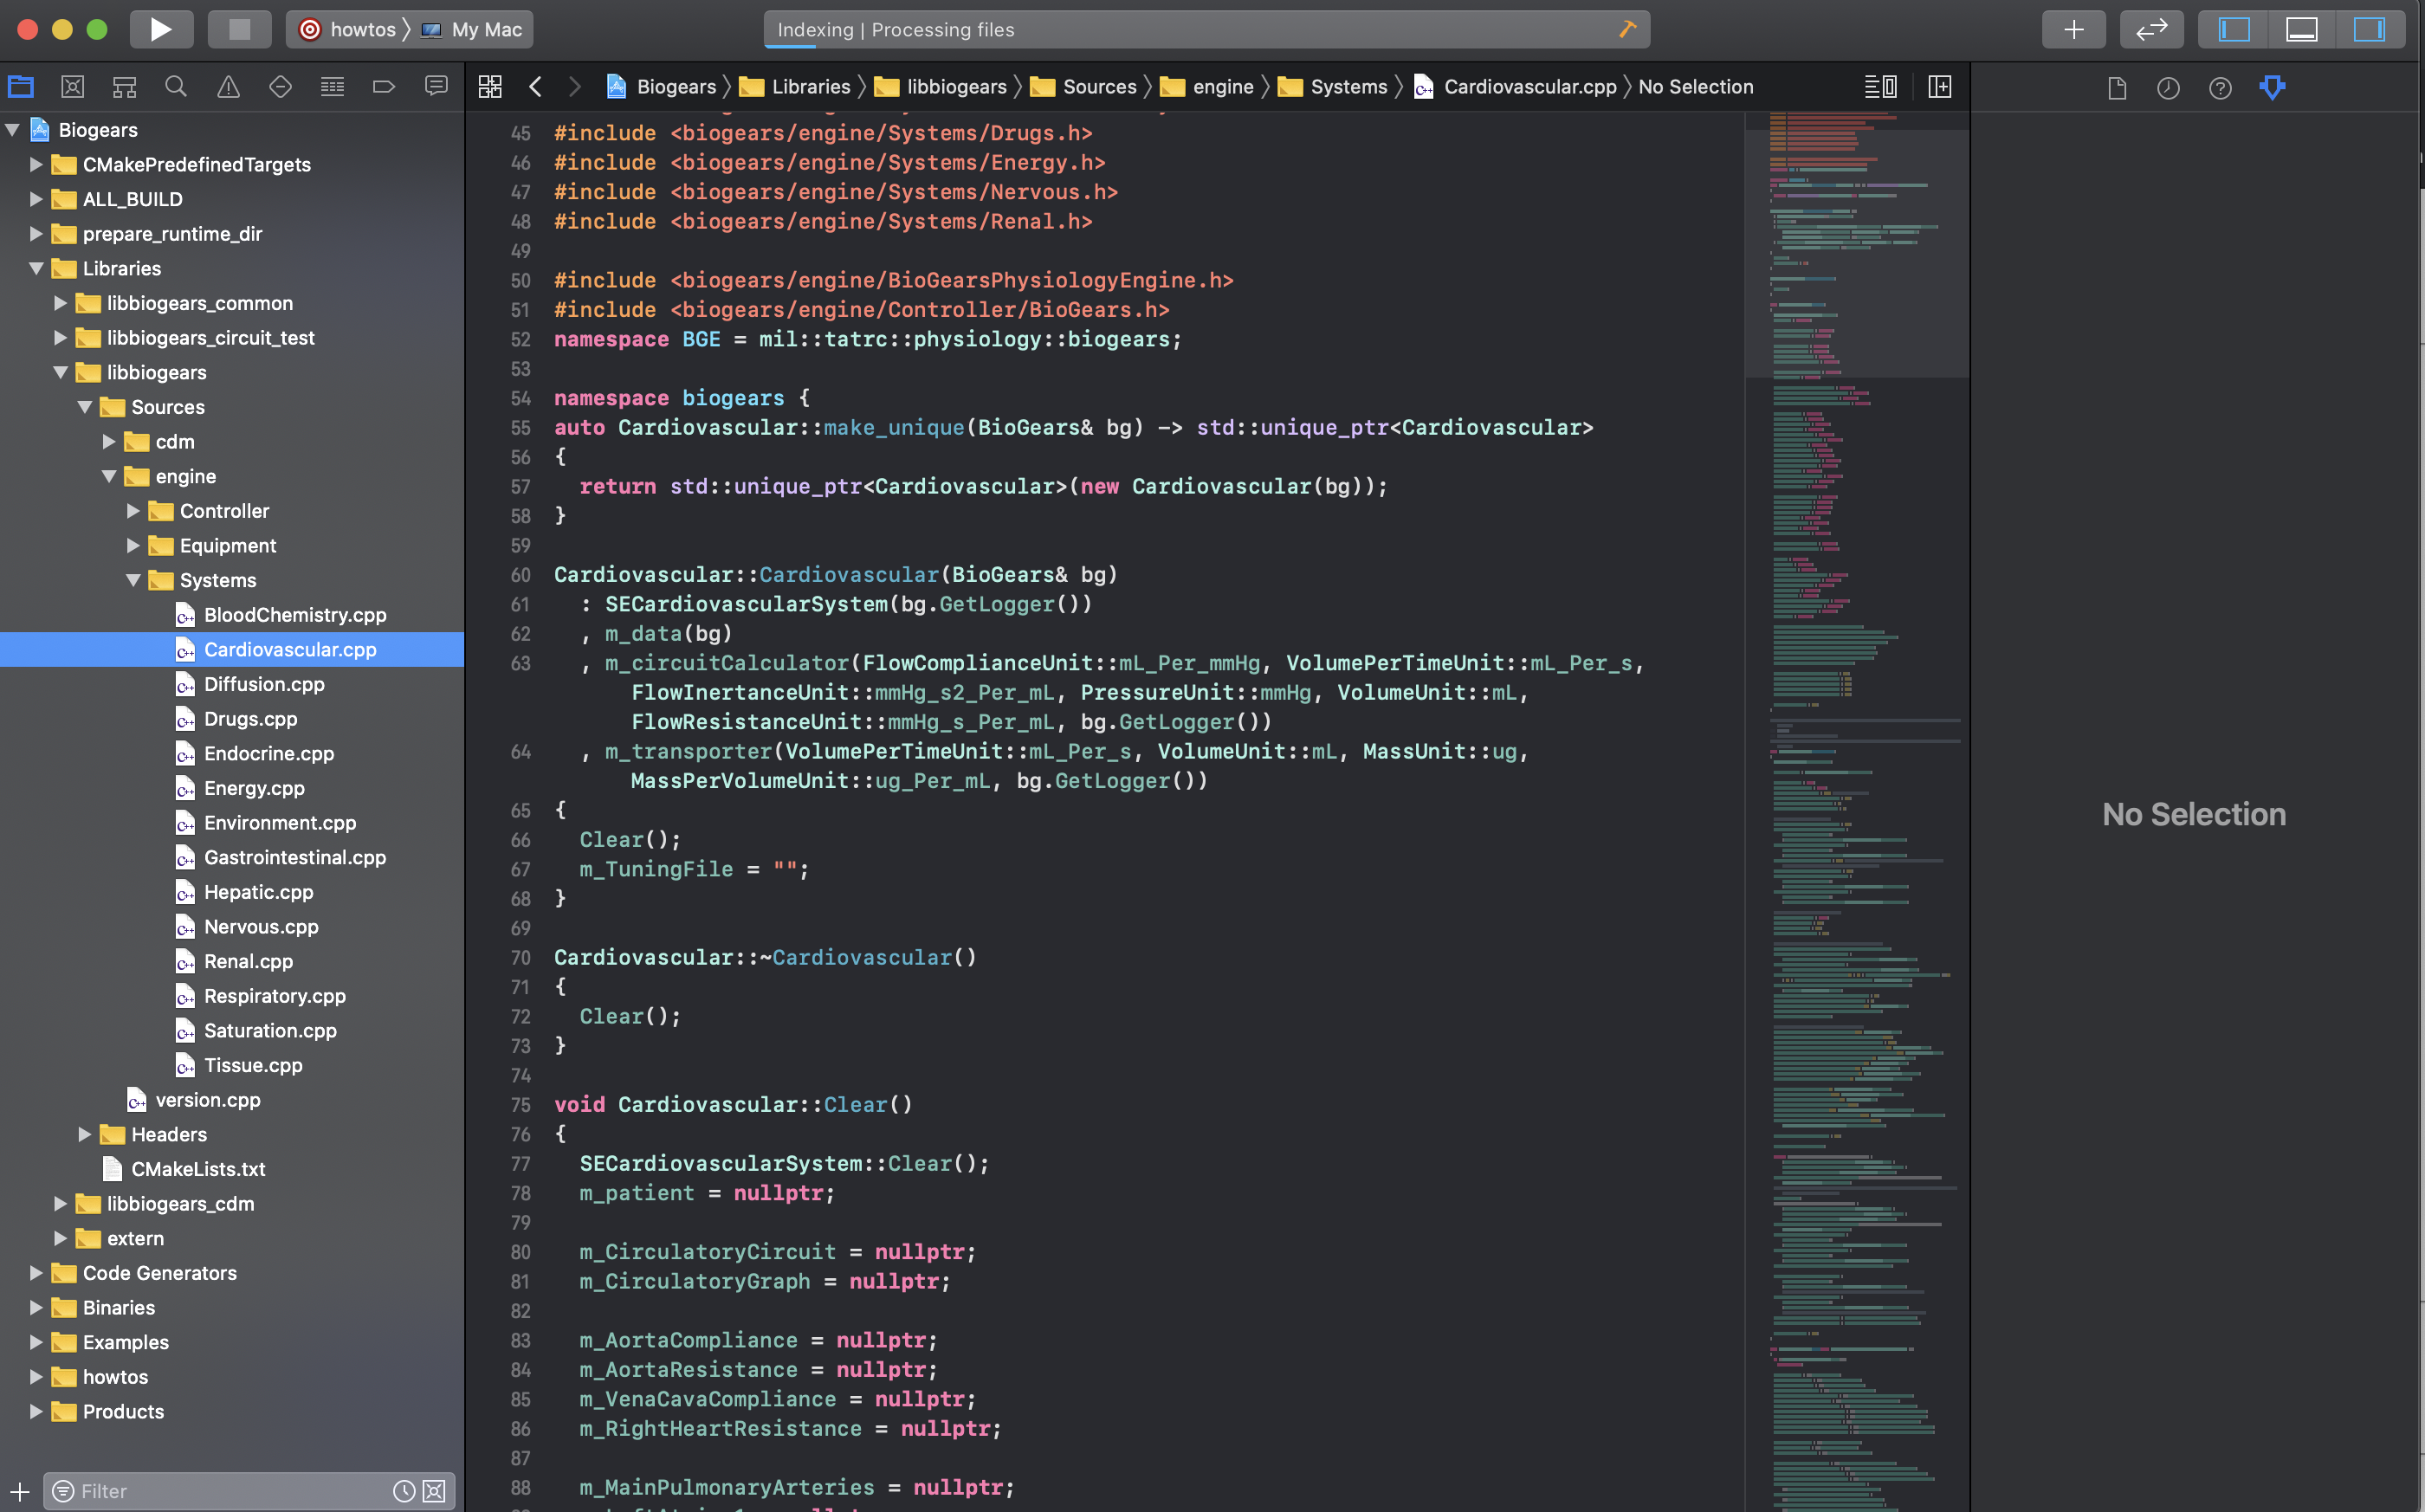This screenshot has width=2425, height=1512.
Task: Open Biogears in the jump bar
Action: (662, 87)
